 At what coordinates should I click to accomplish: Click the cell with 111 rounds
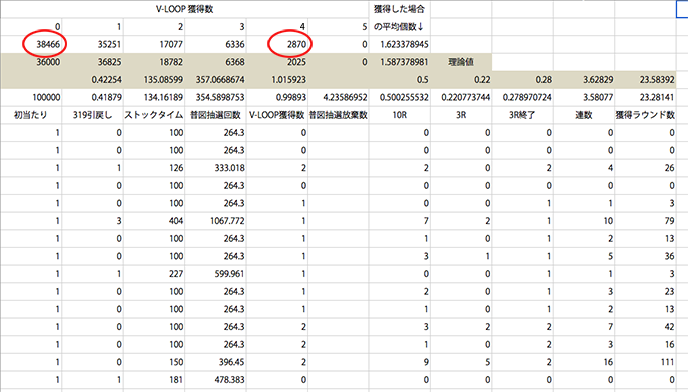645,362
